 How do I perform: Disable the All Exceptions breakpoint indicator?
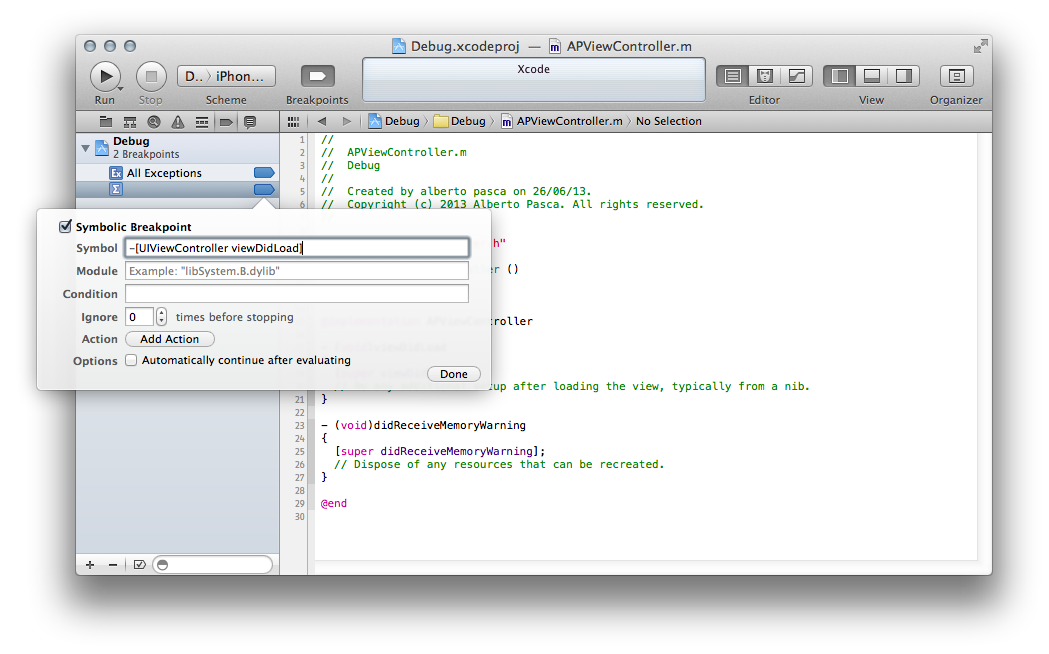264,173
